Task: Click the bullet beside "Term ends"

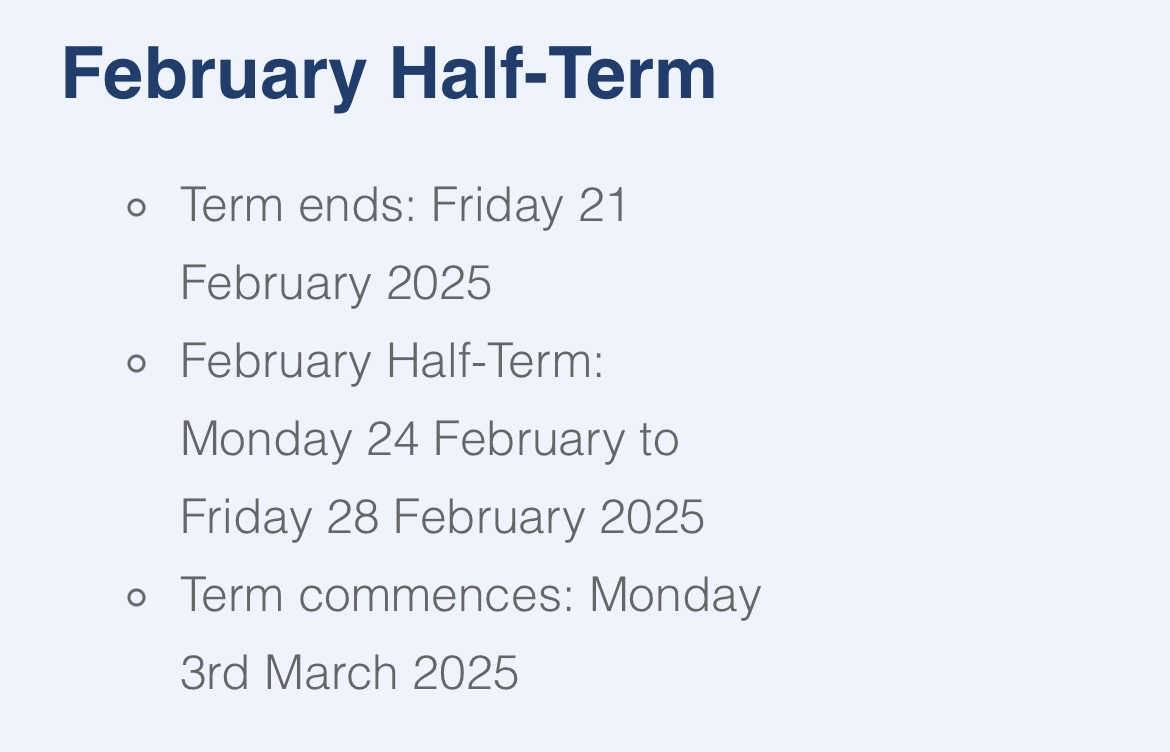Action: 137,208
